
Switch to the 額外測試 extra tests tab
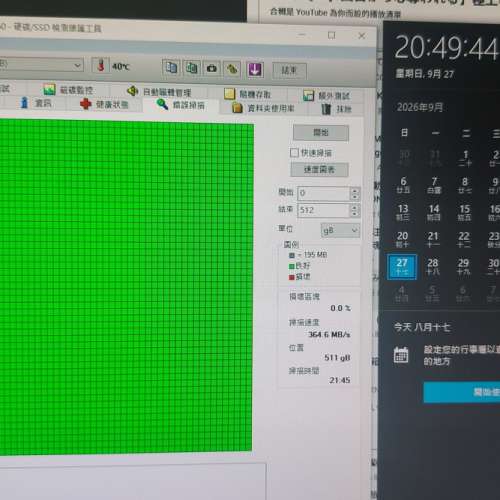coord(327,96)
